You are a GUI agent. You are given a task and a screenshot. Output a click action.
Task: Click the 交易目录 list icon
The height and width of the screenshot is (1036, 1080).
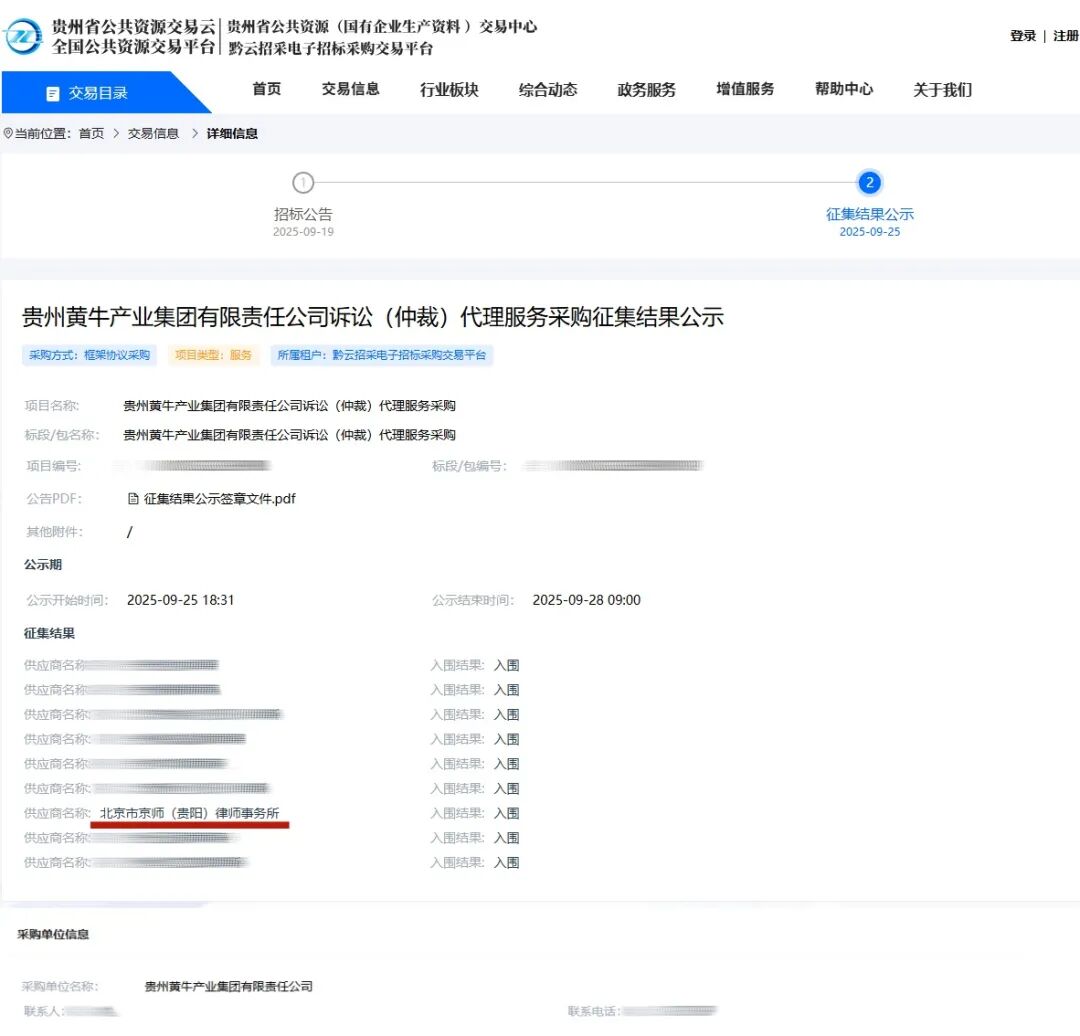pyautogui.click(x=53, y=94)
